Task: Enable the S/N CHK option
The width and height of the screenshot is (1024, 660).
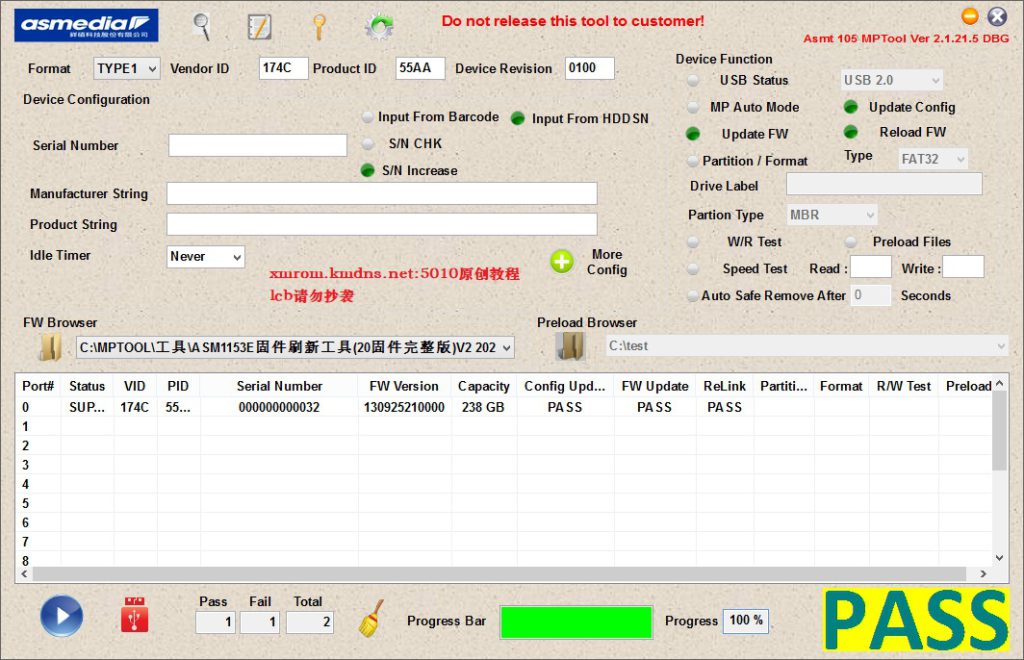Action: click(368, 144)
